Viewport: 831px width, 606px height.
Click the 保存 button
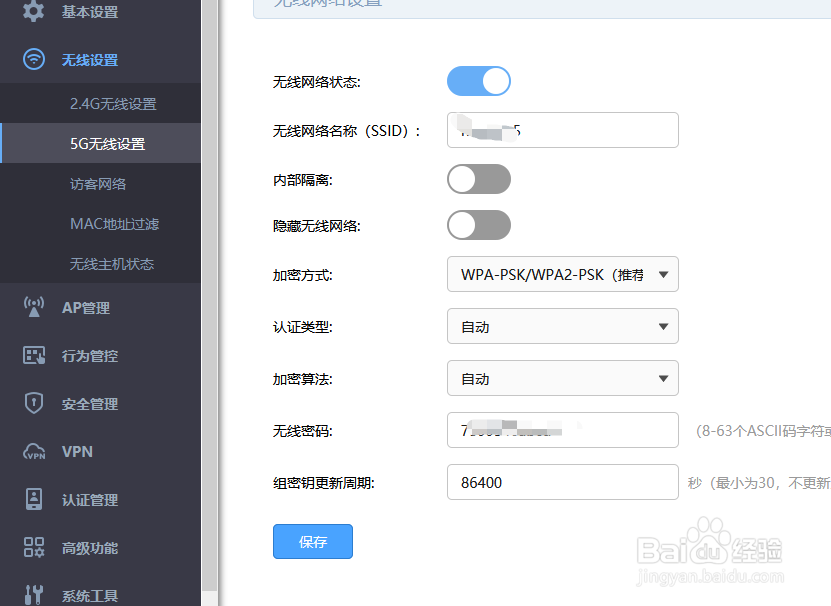[x=313, y=541]
